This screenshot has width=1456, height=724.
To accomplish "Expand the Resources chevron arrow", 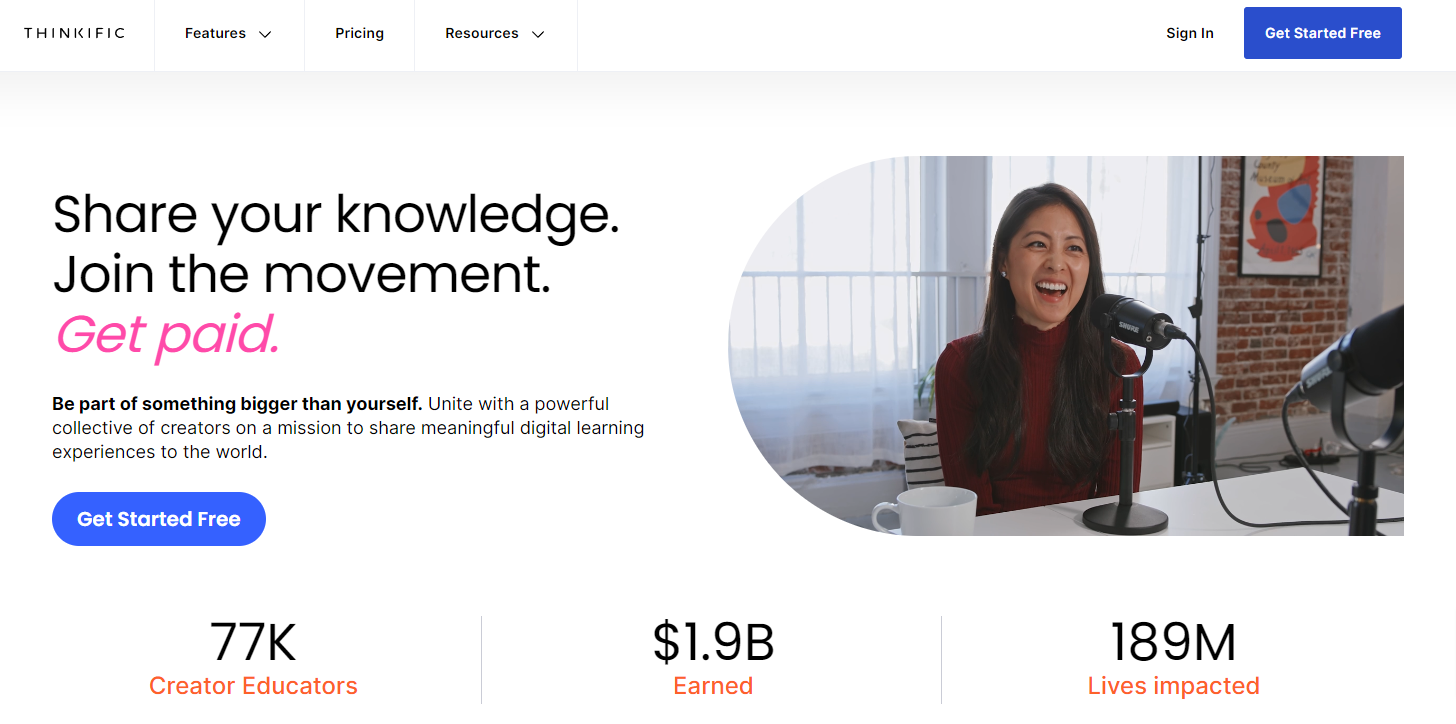I will coord(538,34).
